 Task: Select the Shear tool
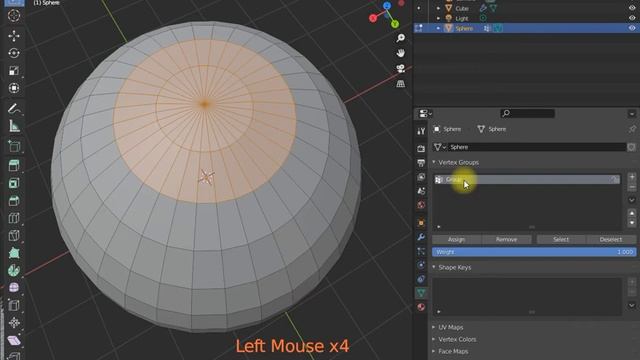coord(14,340)
